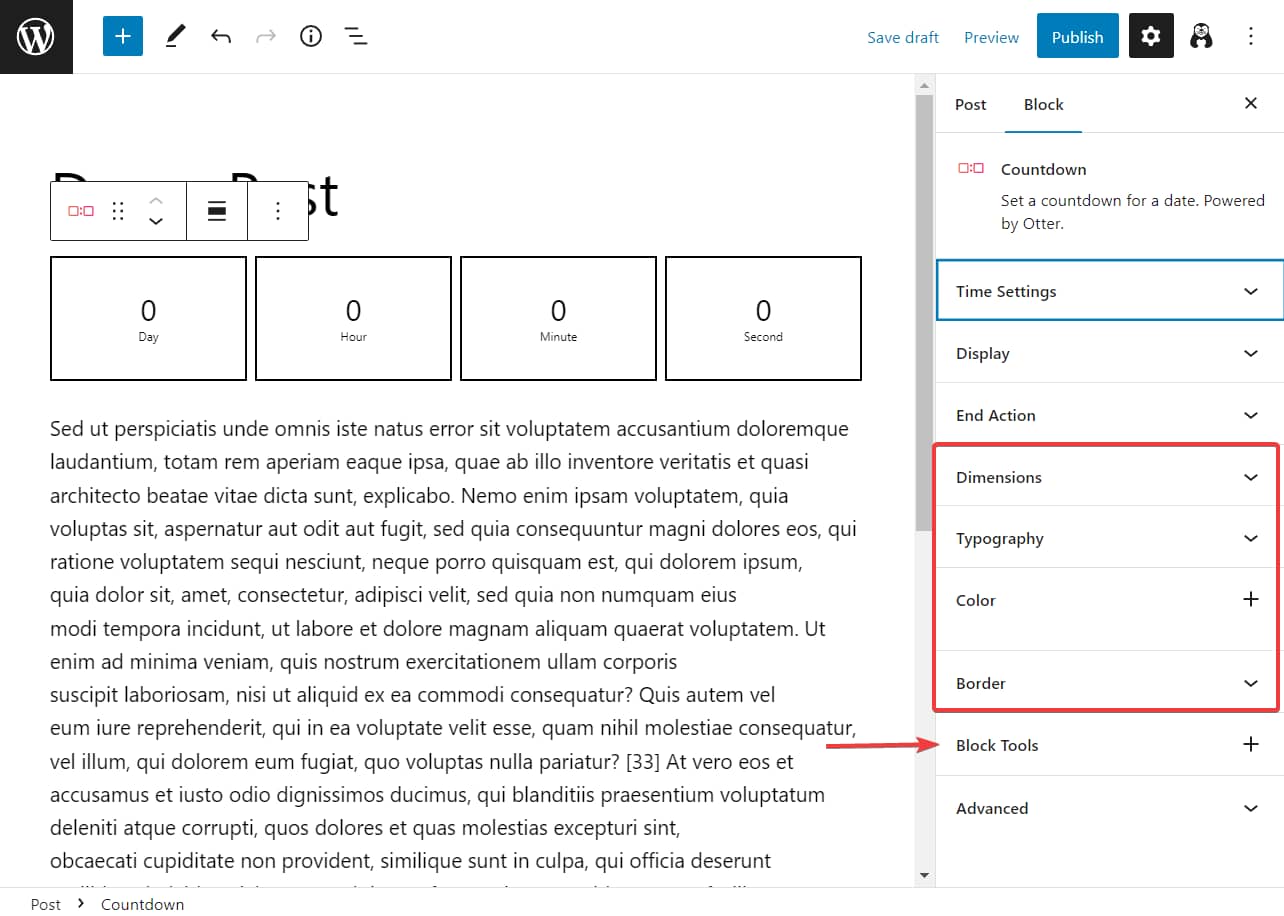Image resolution: width=1284 pixels, height=916 pixels.
Task: Add a Color option with plus
Action: coord(1250,599)
